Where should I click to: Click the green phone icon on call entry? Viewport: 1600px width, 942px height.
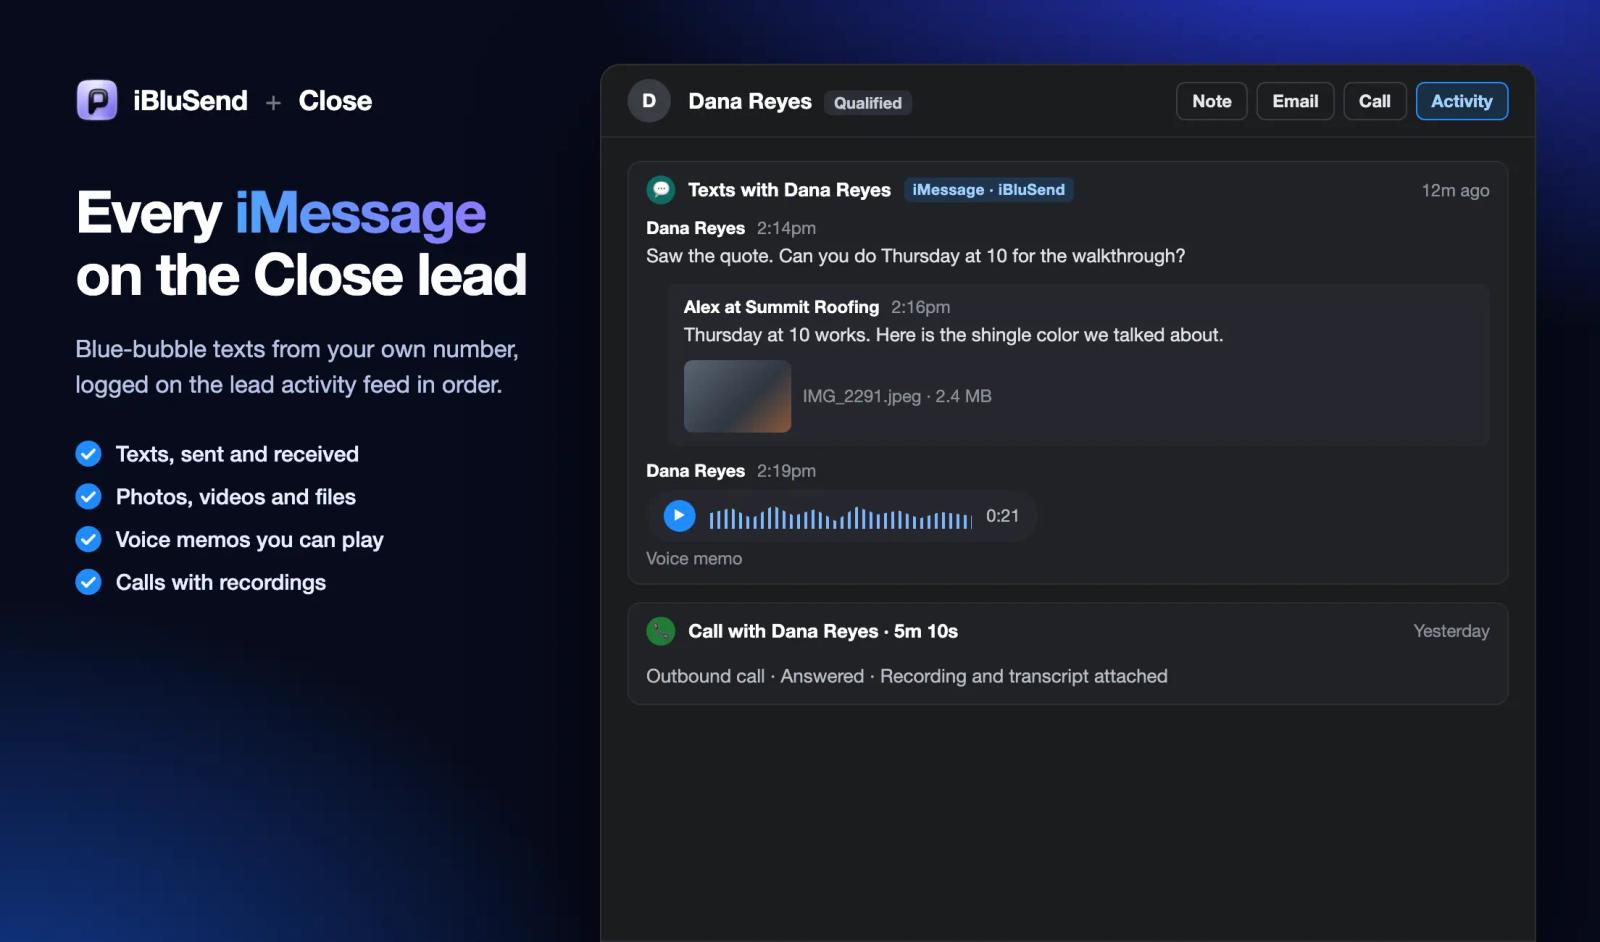[x=661, y=631]
